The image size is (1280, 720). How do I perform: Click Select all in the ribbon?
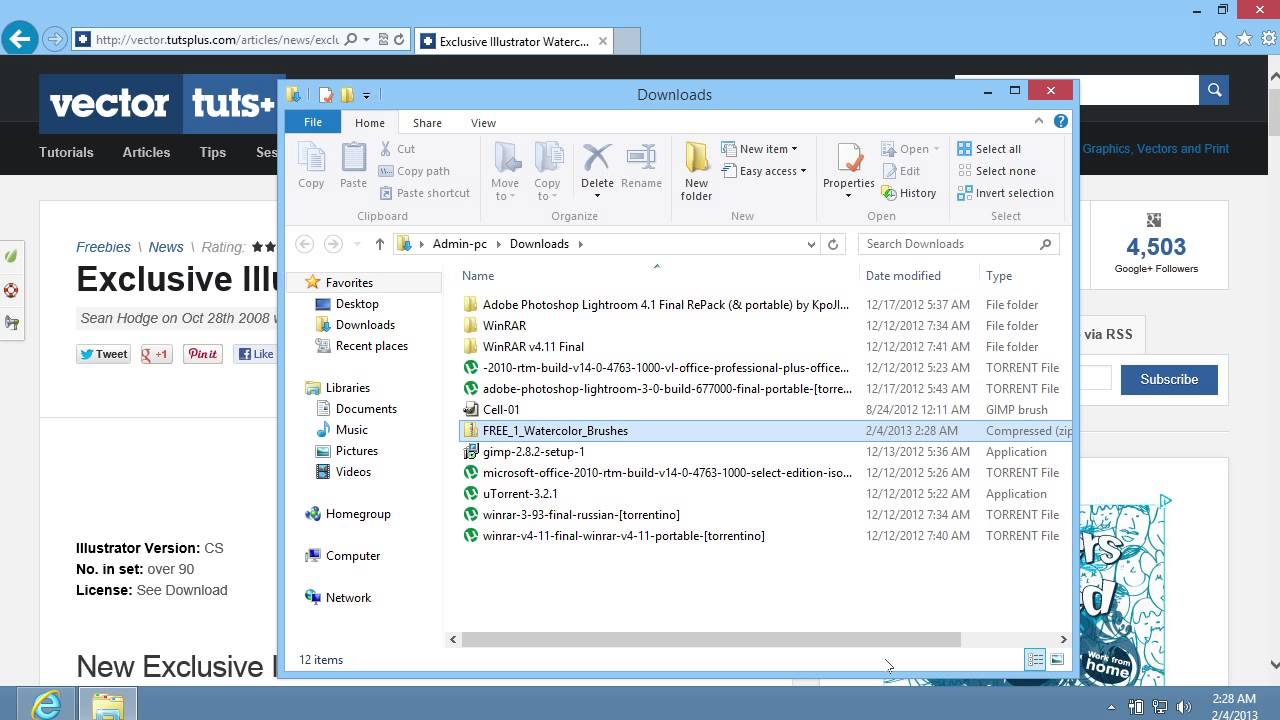pyautogui.click(x=989, y=149)
